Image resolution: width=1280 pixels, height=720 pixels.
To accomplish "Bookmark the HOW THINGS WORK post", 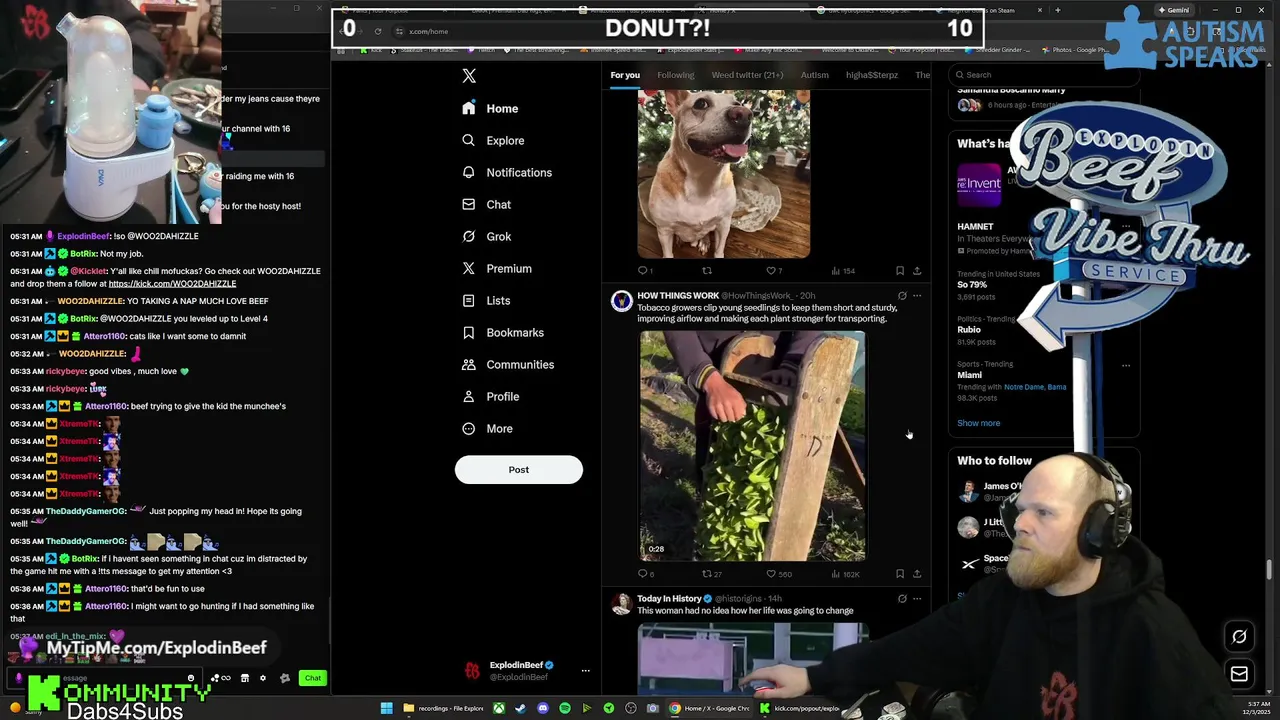I will 899,574.
